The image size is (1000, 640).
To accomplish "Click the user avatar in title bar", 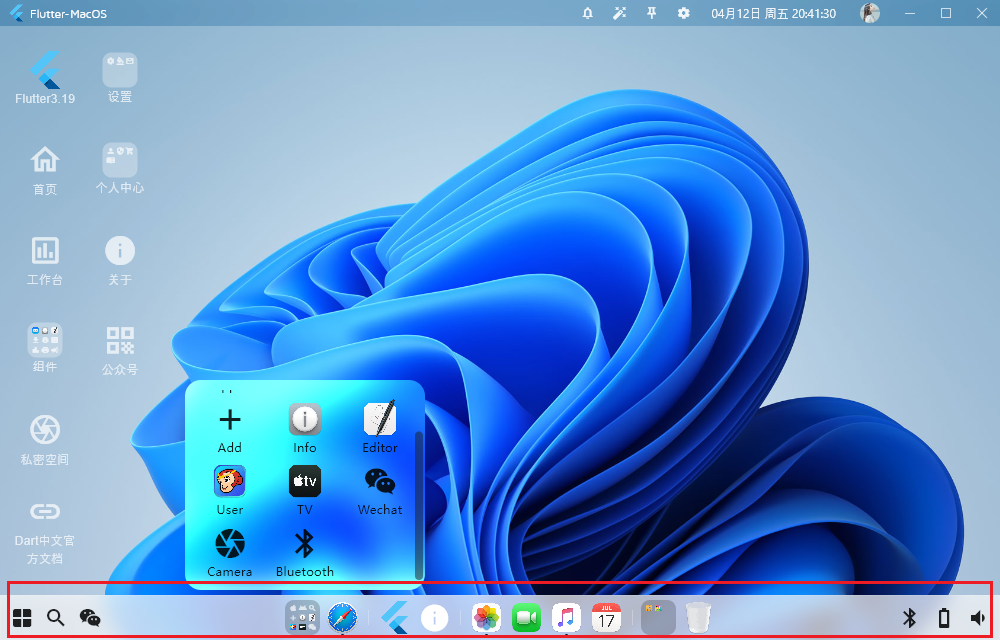I will pos(870,13).
